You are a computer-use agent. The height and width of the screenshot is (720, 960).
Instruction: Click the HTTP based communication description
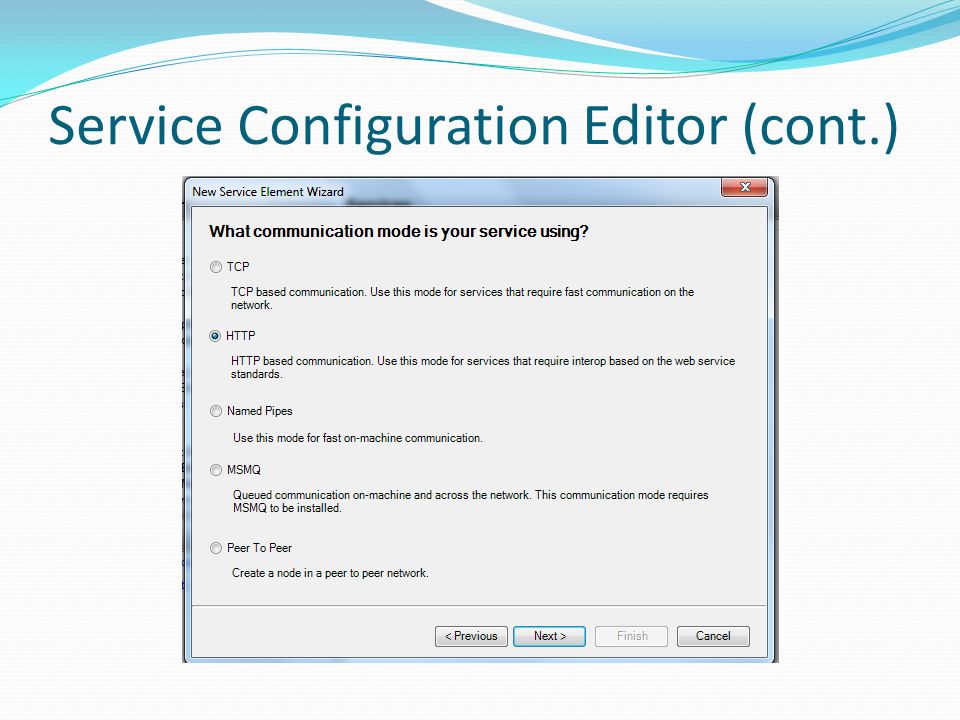click(482, 367)
